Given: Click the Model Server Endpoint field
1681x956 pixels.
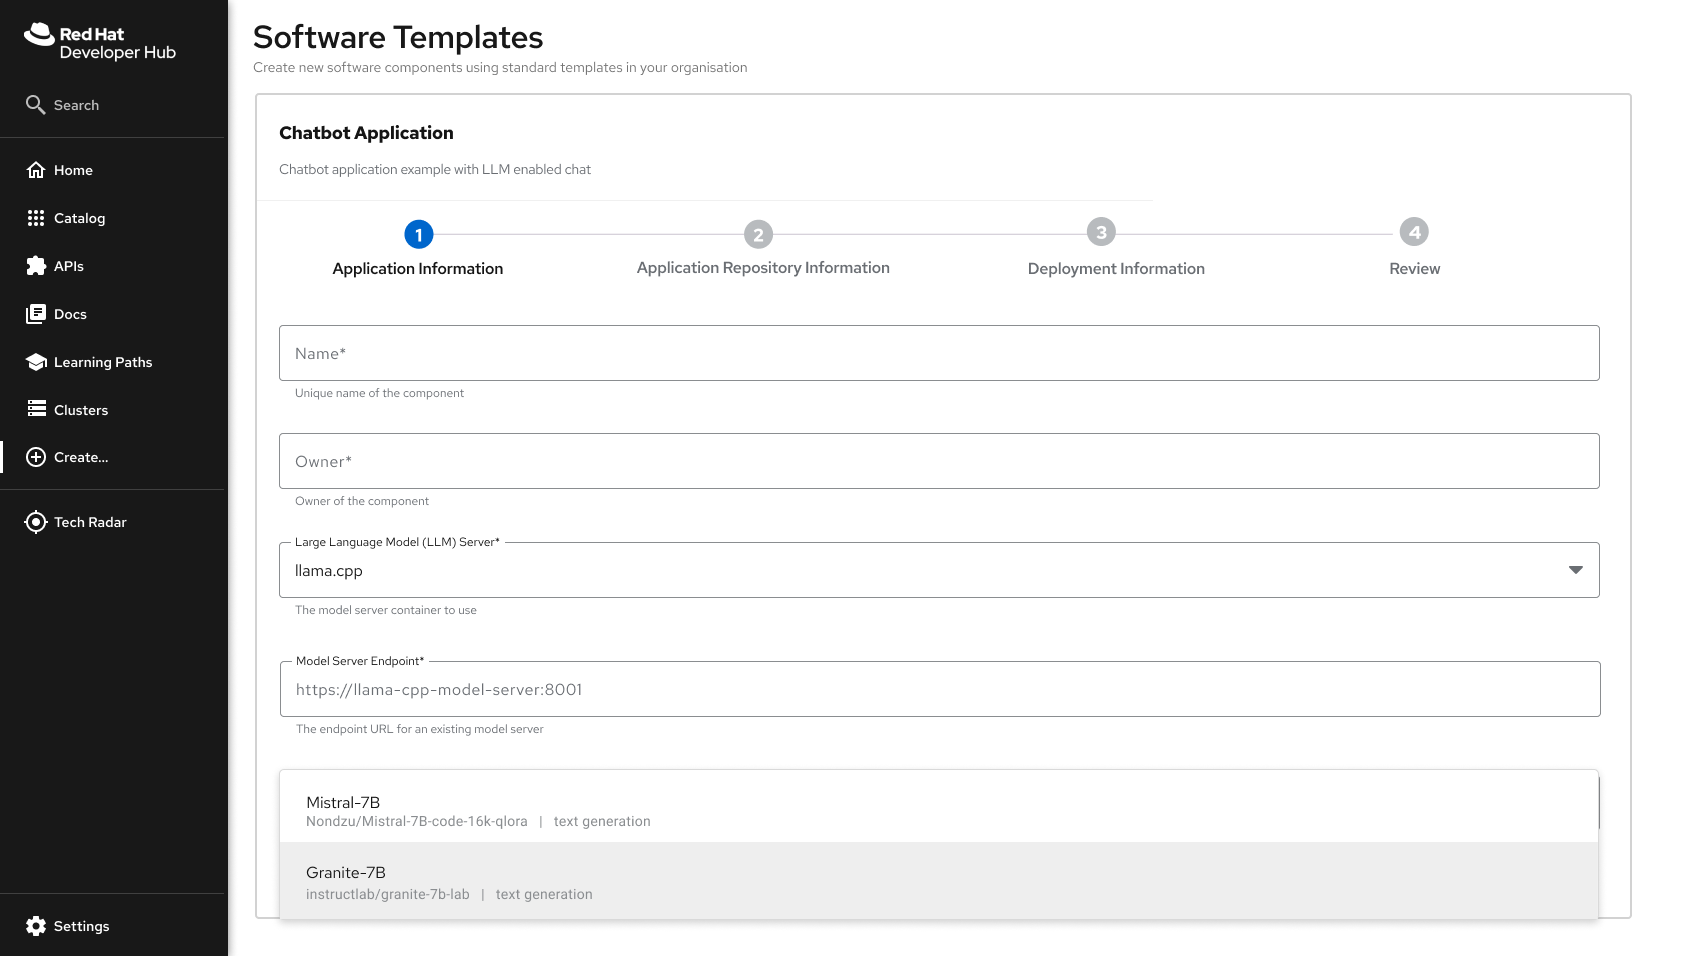Looking at the screenshot, I should coord(938,689).
